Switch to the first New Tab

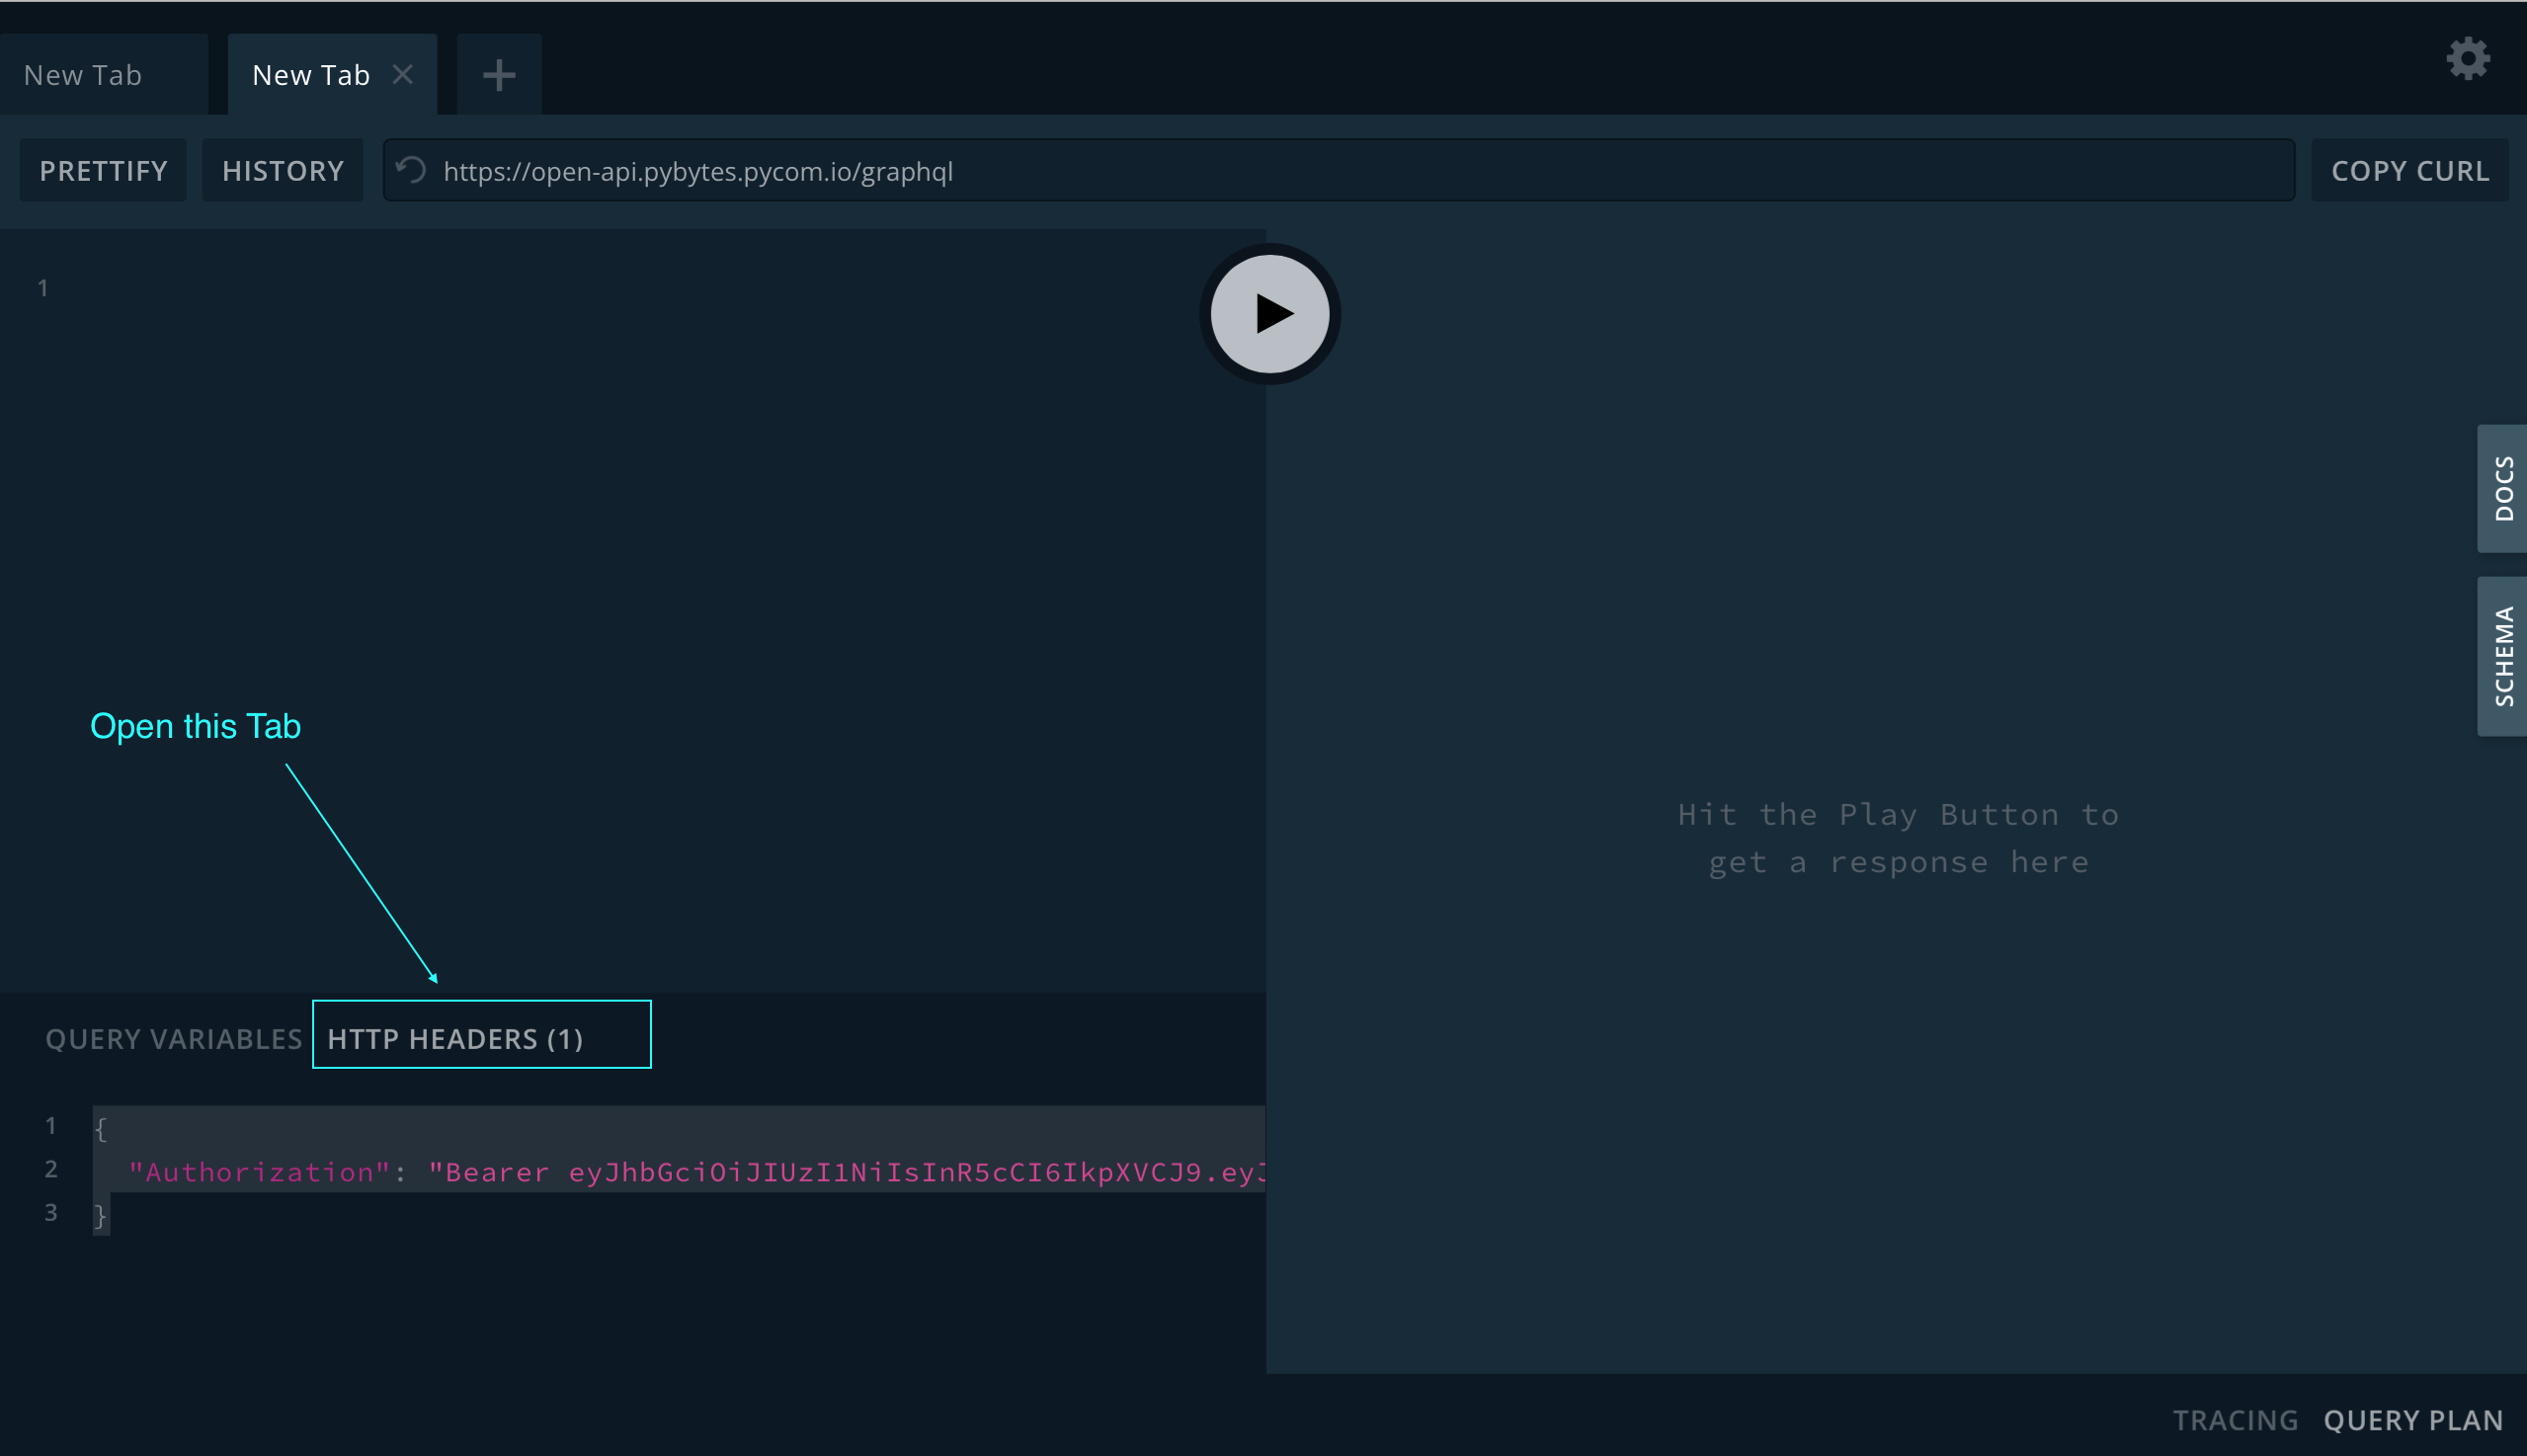83,75
